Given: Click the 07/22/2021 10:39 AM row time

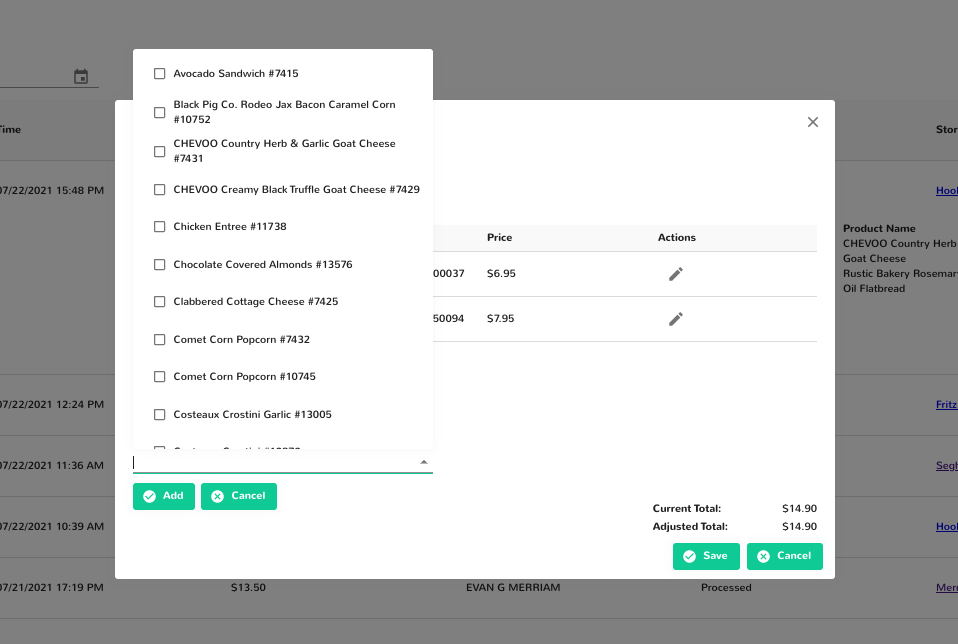Looking at the screenshot, I should (x=51, y=527).
